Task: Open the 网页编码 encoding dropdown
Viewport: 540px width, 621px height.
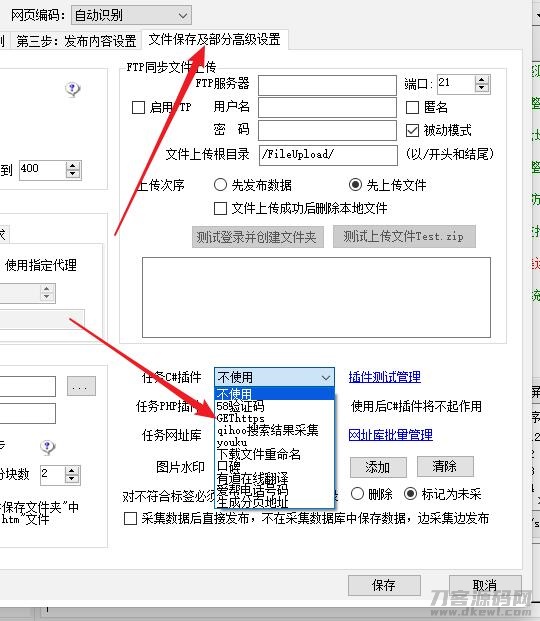Action: tap(132, 15)
